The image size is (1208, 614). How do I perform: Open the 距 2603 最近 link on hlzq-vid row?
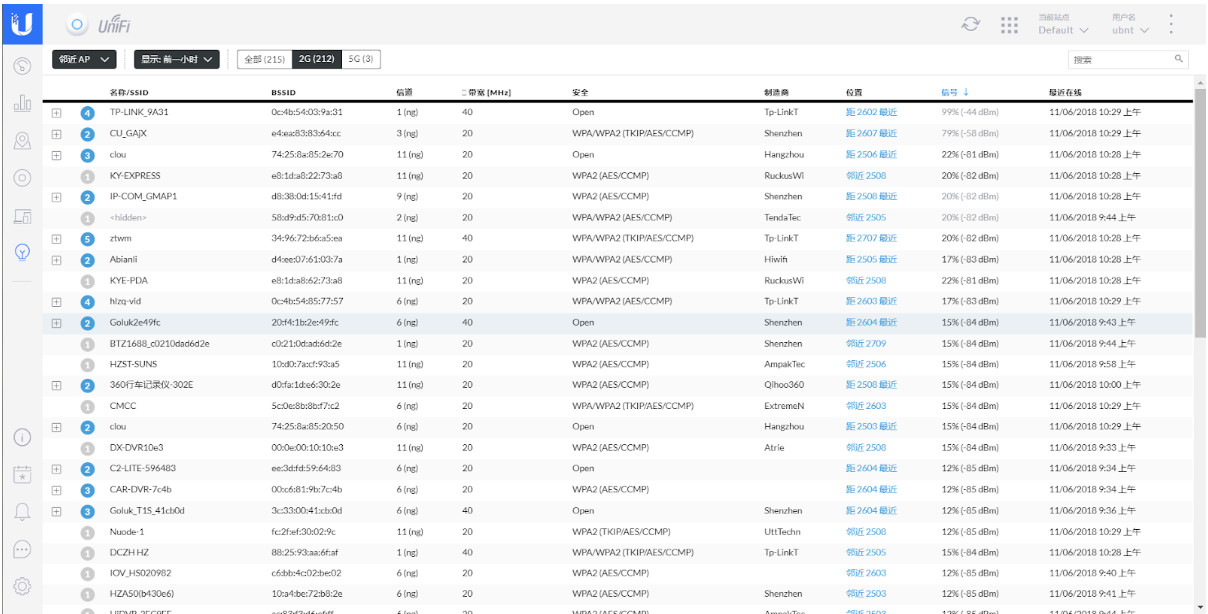(871, 302)
